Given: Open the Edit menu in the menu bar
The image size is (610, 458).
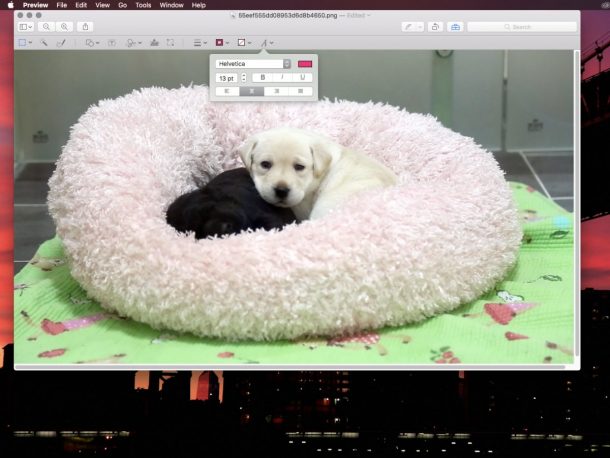Looking at the screenshot, I should point(81,5).
